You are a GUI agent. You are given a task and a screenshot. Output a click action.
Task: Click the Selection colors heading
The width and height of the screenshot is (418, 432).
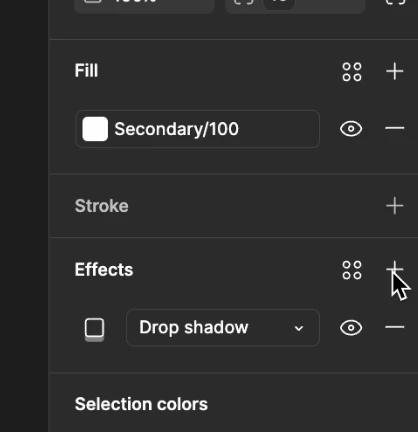[x=141, y=404]
